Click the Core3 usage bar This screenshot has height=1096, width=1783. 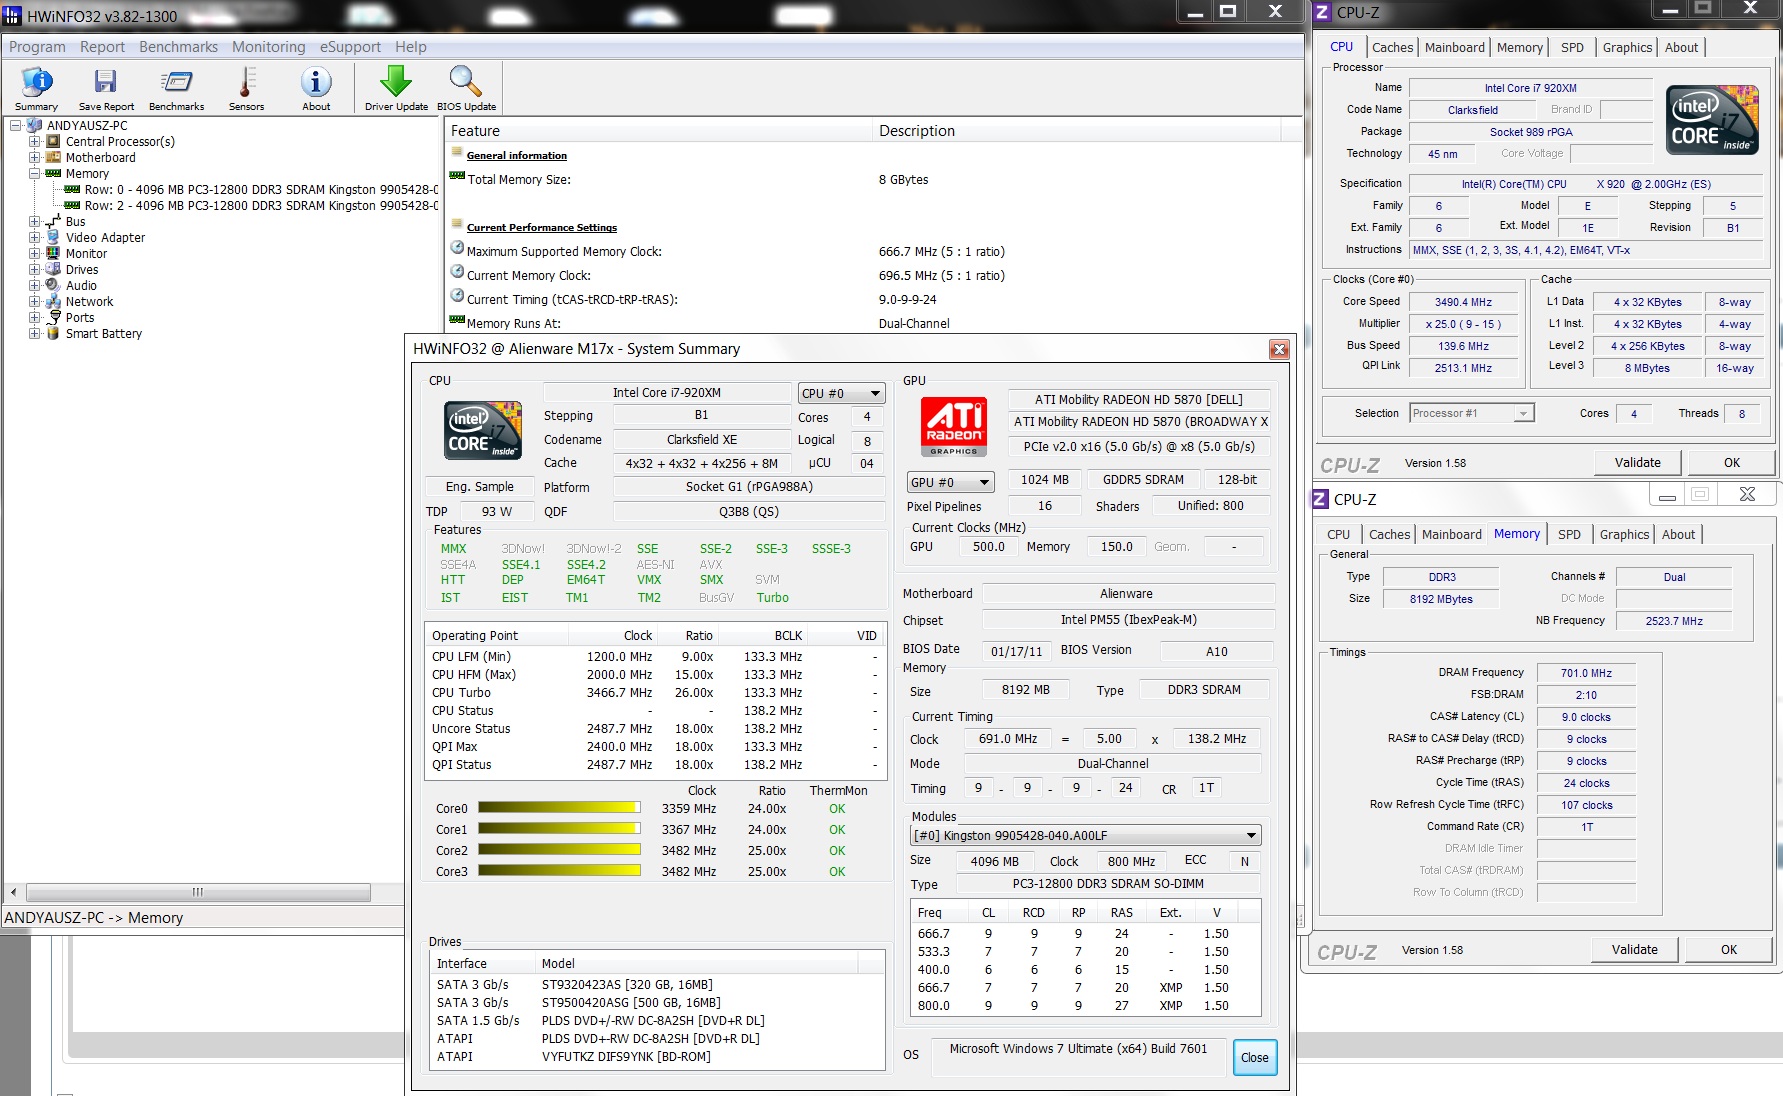tap(559, 871)
